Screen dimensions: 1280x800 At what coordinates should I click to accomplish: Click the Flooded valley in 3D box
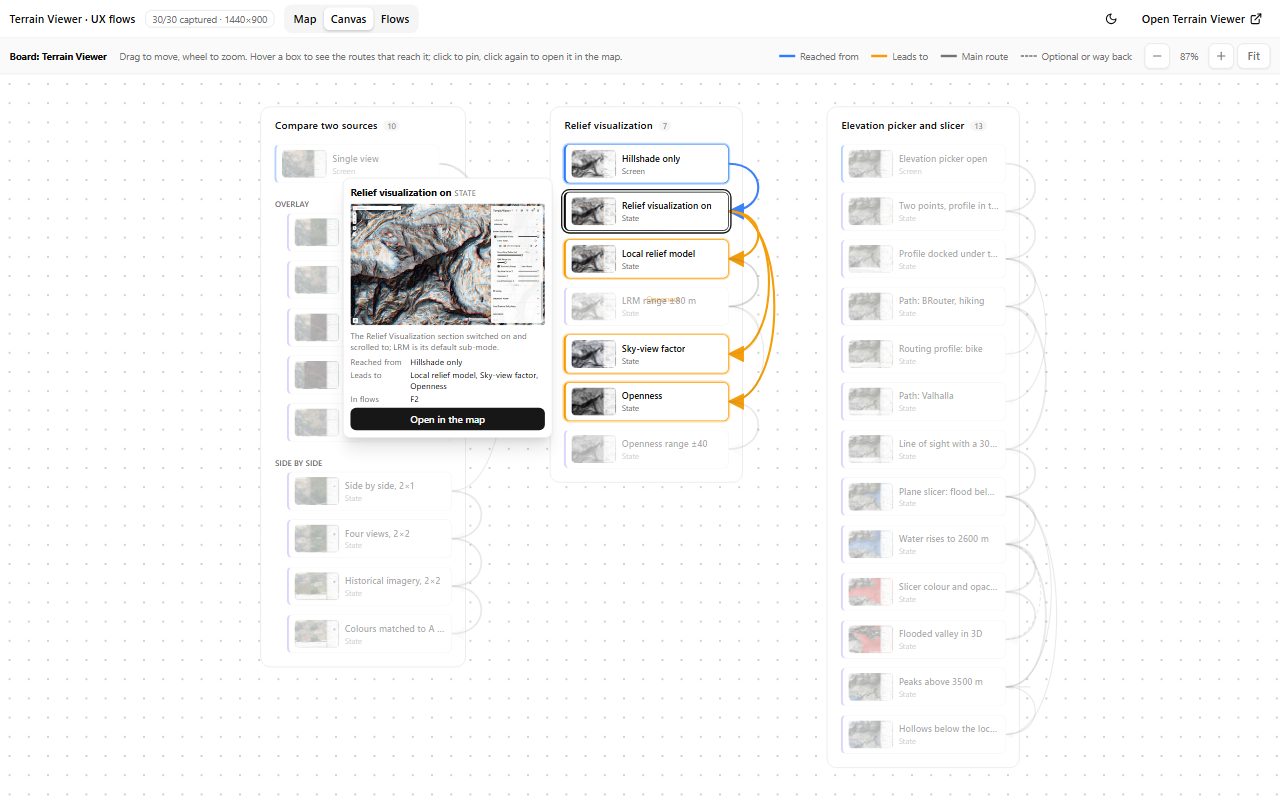pyautogui.click(x=923, y=639)
